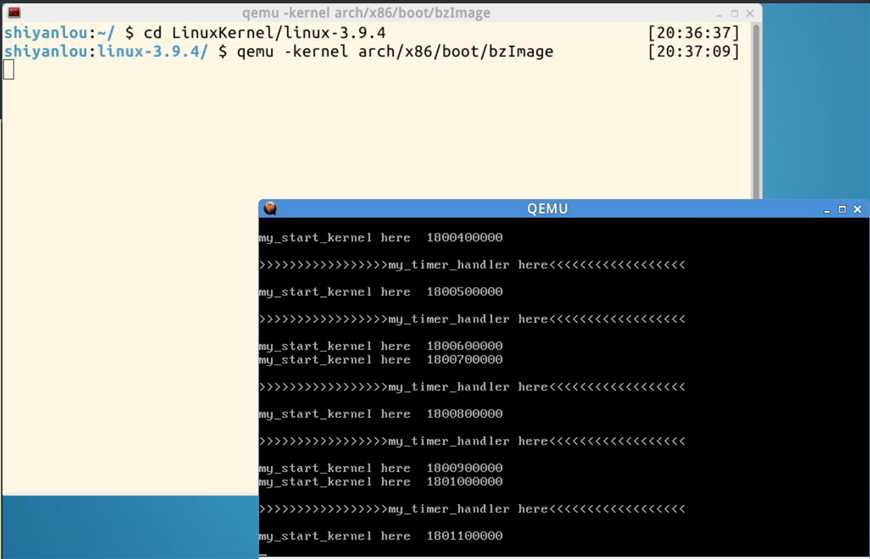Click the line ending 1800400000
Image resolution: width=870 pixels, height=559 pixels.
coord(381,238)
